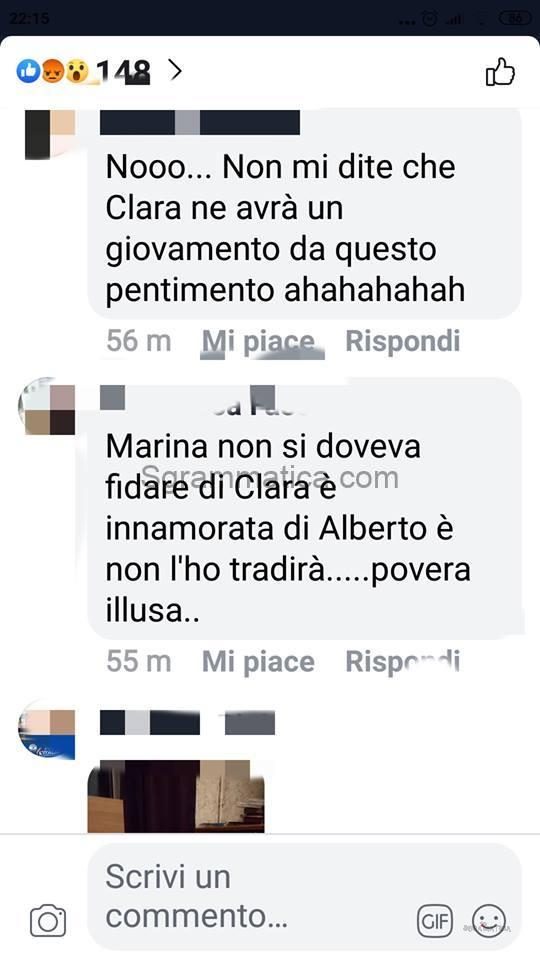Expand reactions list with chevron arrow
Image resolution: width=540 pixels, height=960 pixels.
click(176, 71)
